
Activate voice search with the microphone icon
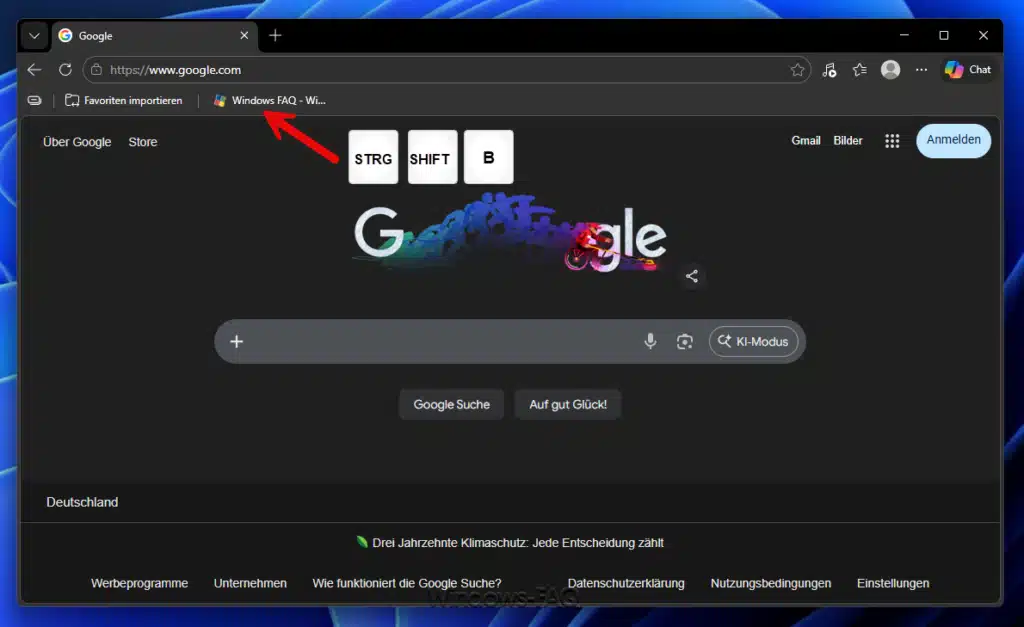pyautogui.click(x=650, y=341)
